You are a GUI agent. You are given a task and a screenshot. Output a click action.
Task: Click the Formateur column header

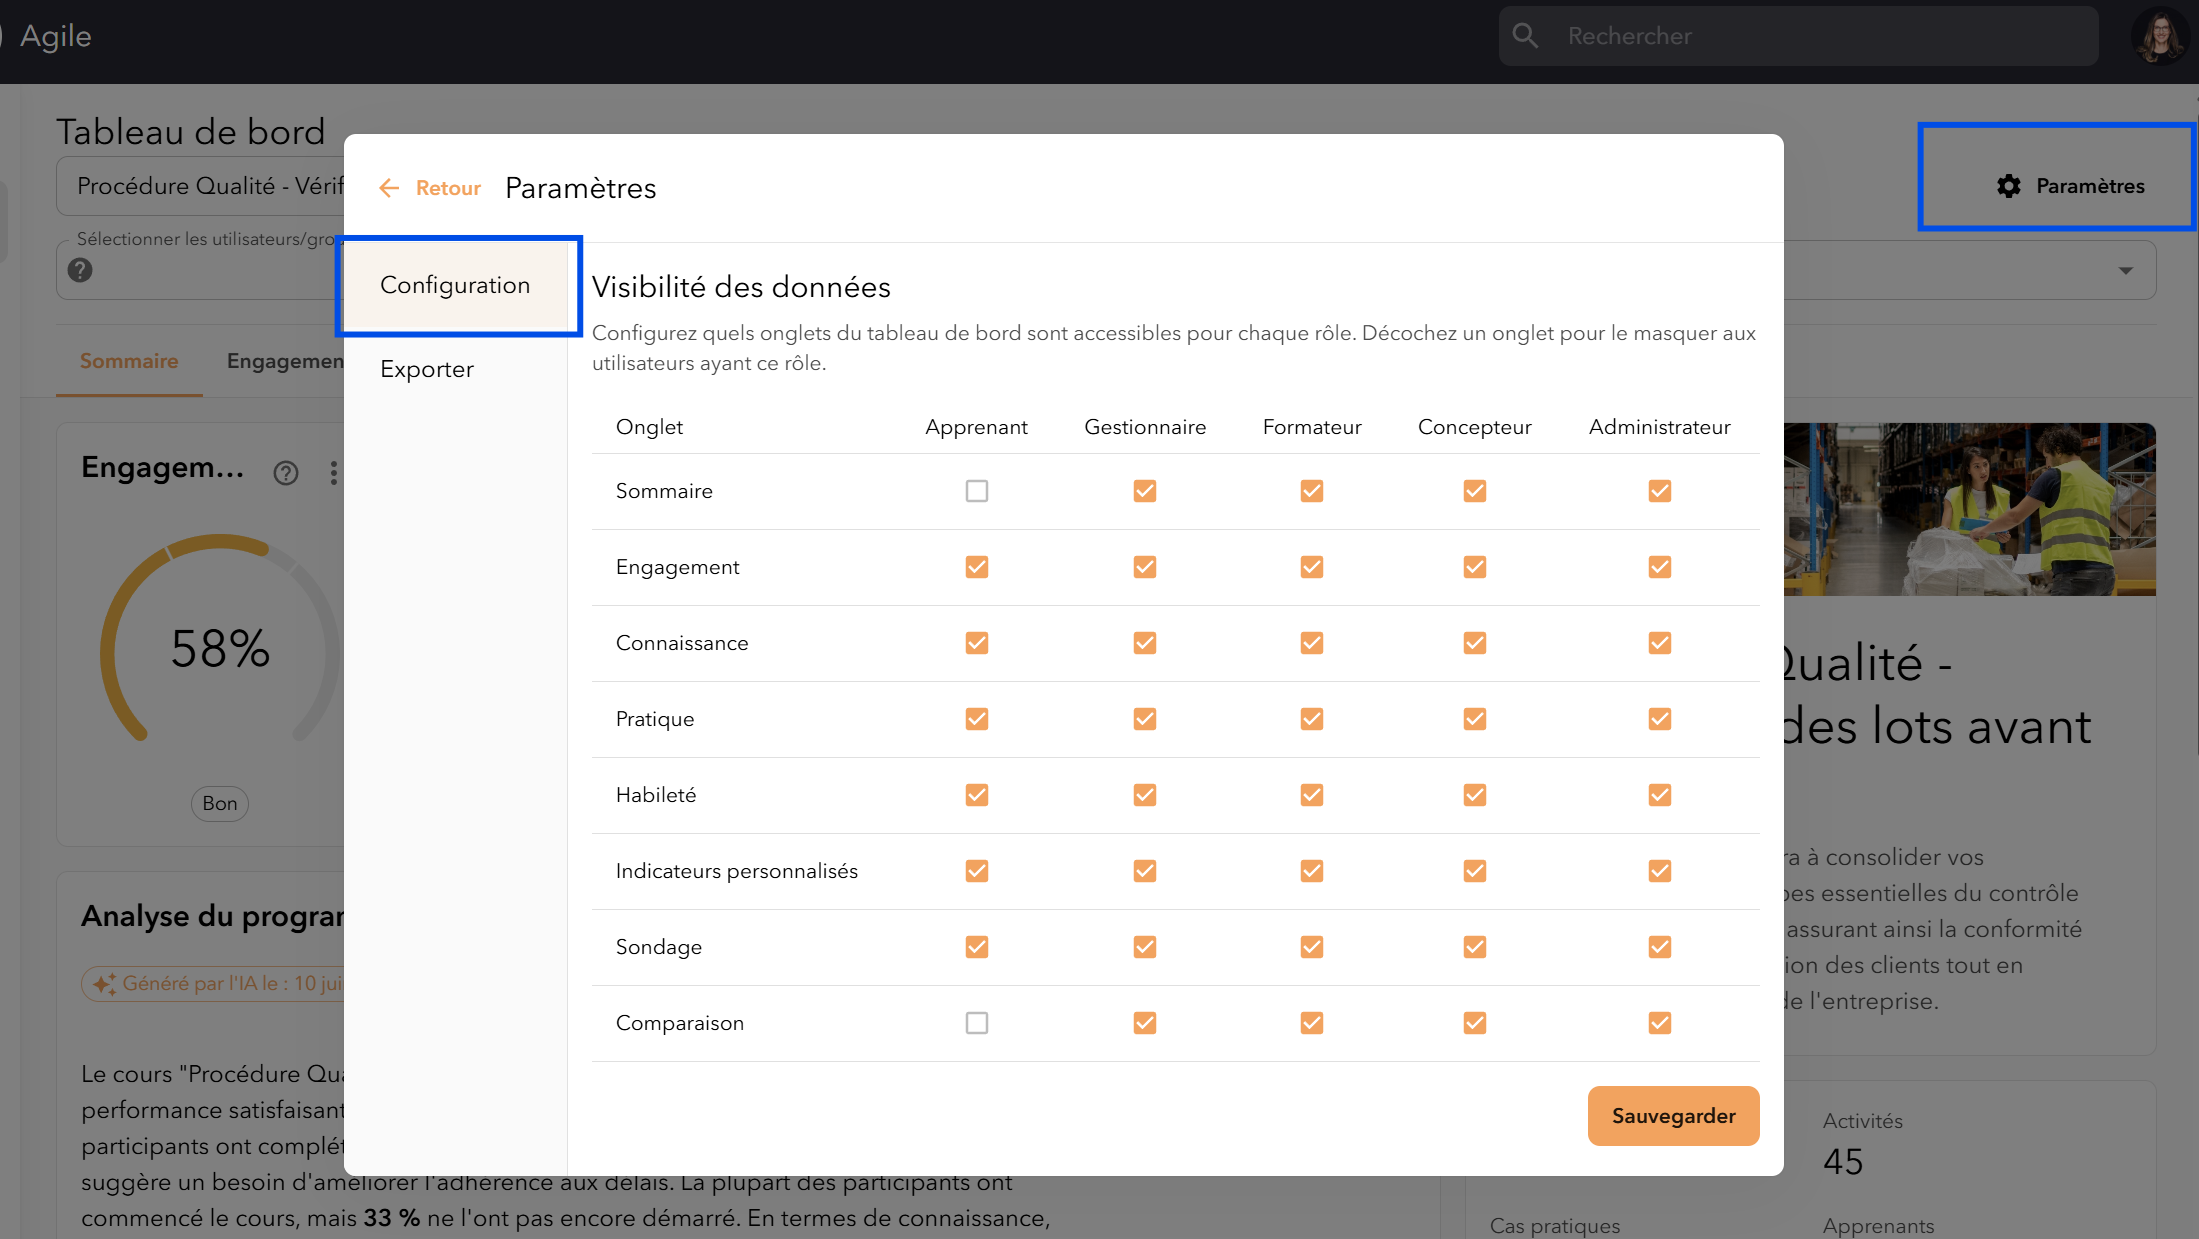coord(1312,427)
